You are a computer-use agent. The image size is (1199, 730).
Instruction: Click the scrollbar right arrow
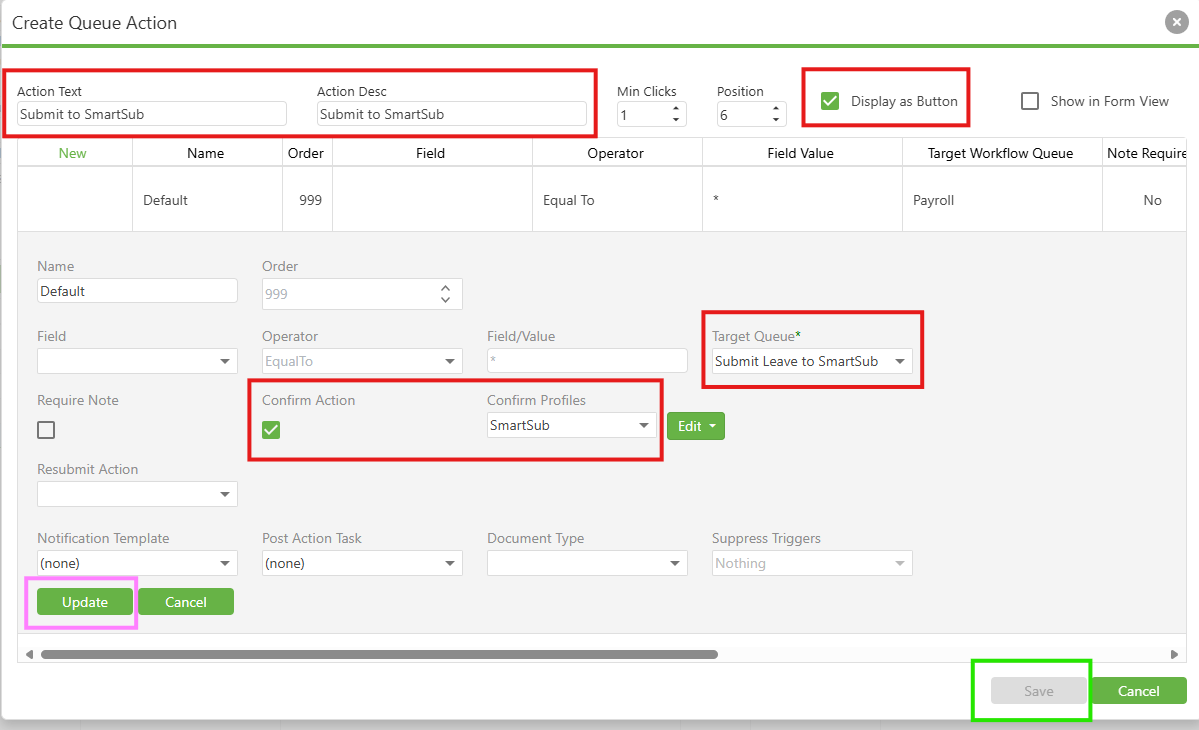(x=1175, y=654)
